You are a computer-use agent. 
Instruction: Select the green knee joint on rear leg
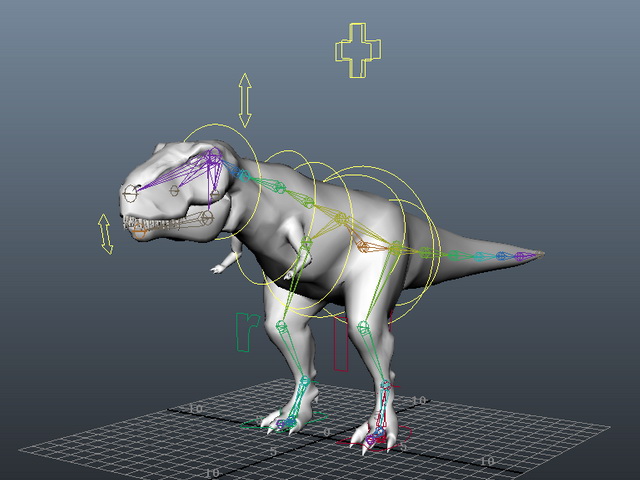coord(363,327)
